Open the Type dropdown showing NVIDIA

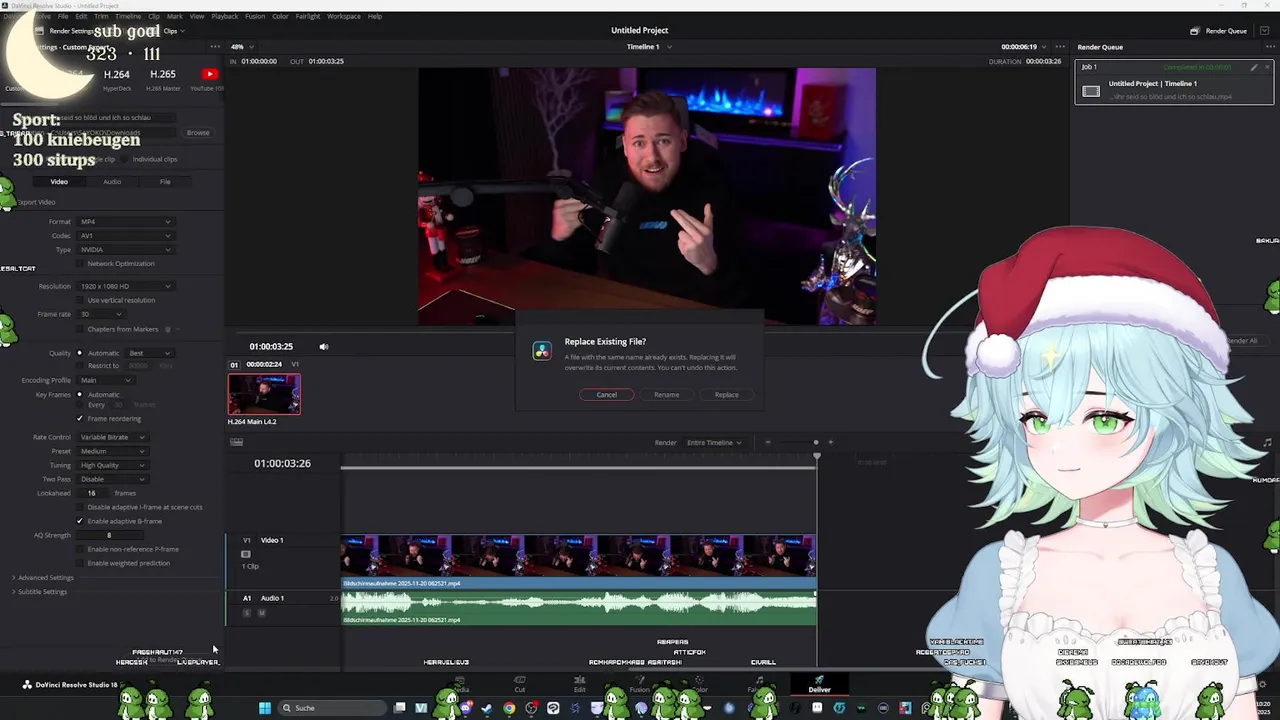[125, 250]
